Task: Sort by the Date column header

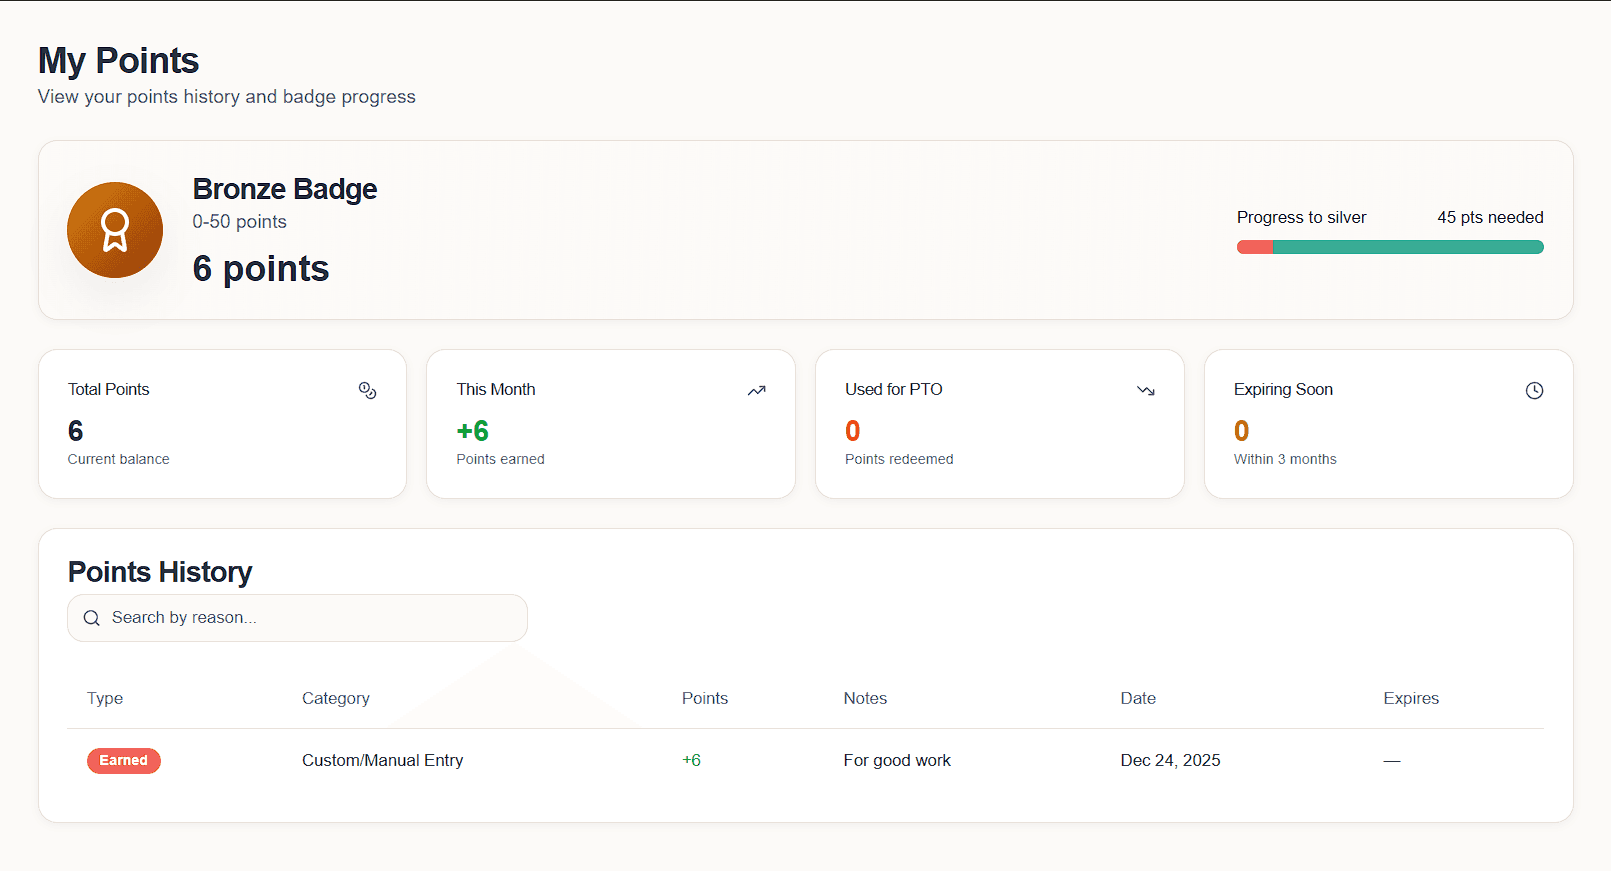Action: (x=1138, y=698)
